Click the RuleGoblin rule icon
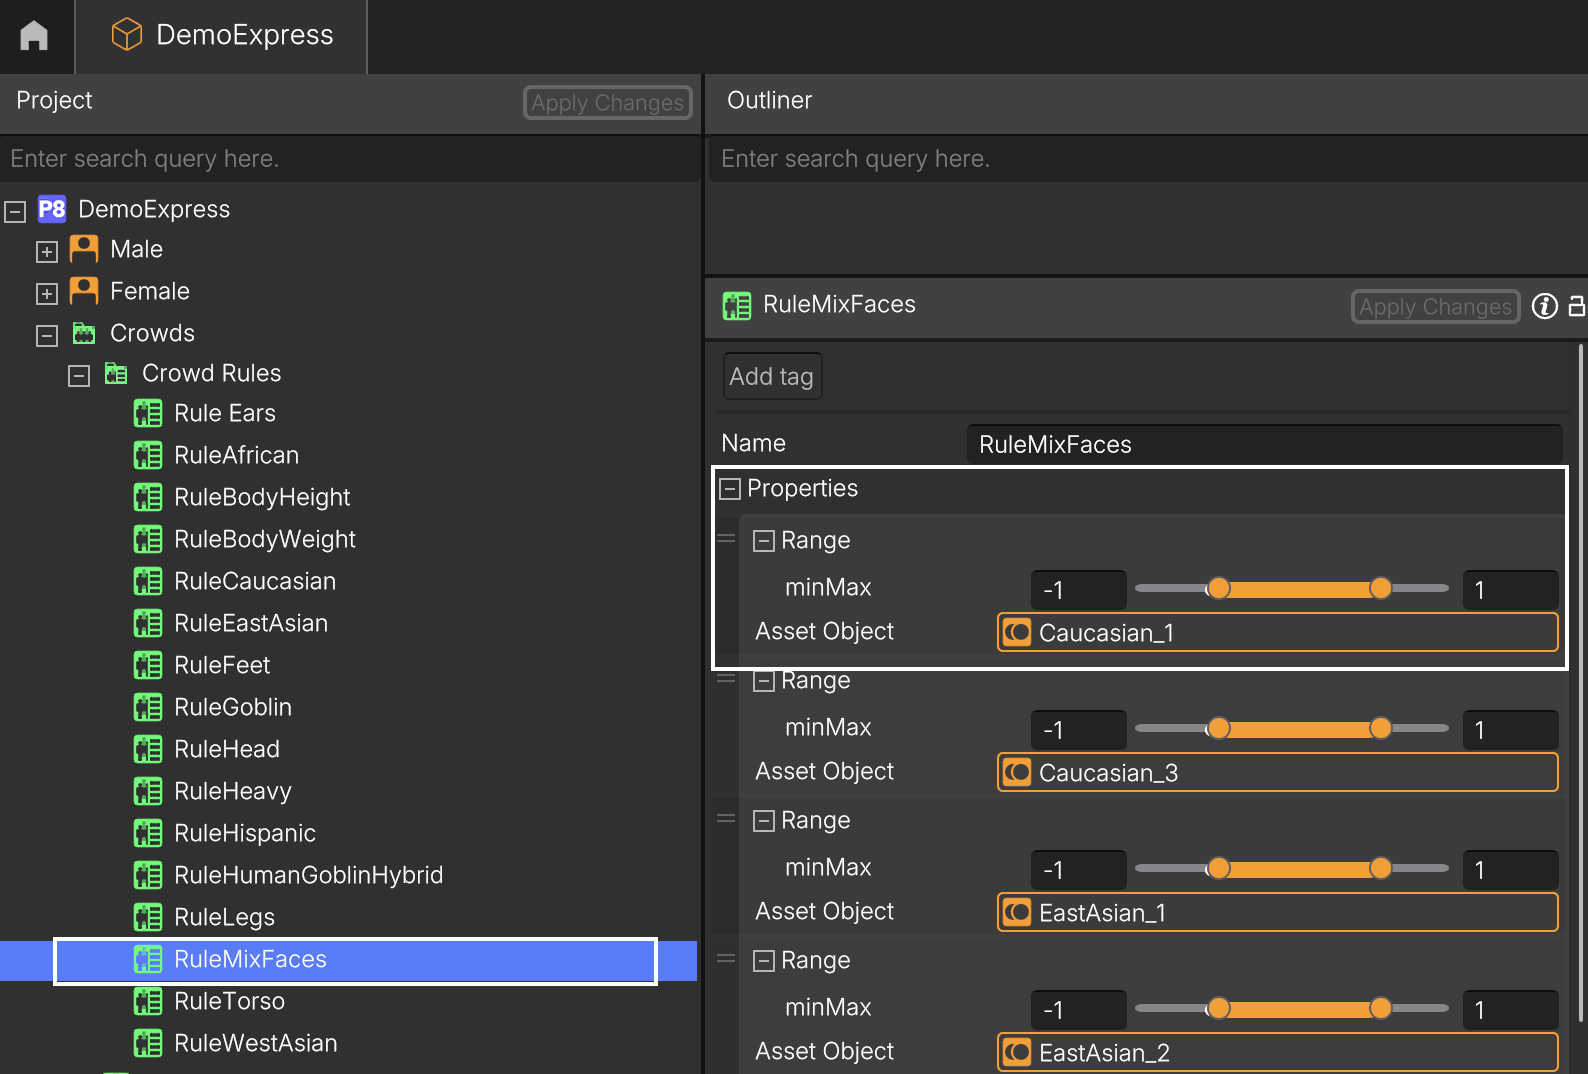The width and height of the screenshot is (1588, 1074). (x=148, y=707)
